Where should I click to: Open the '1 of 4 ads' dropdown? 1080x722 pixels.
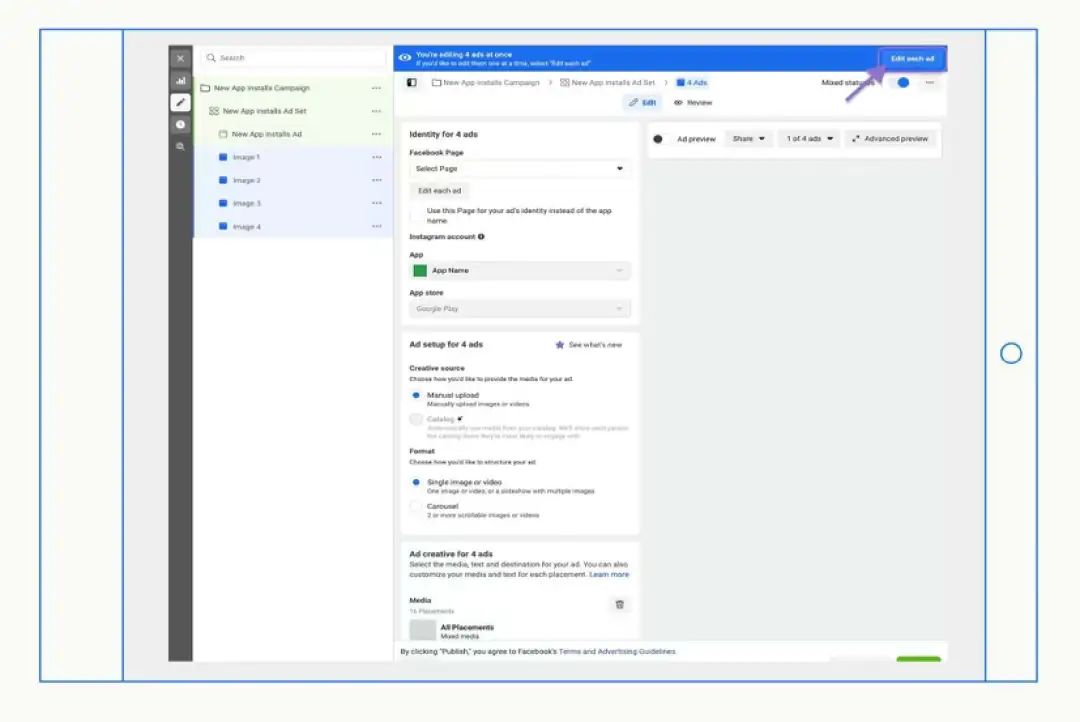tap(809, 139)
